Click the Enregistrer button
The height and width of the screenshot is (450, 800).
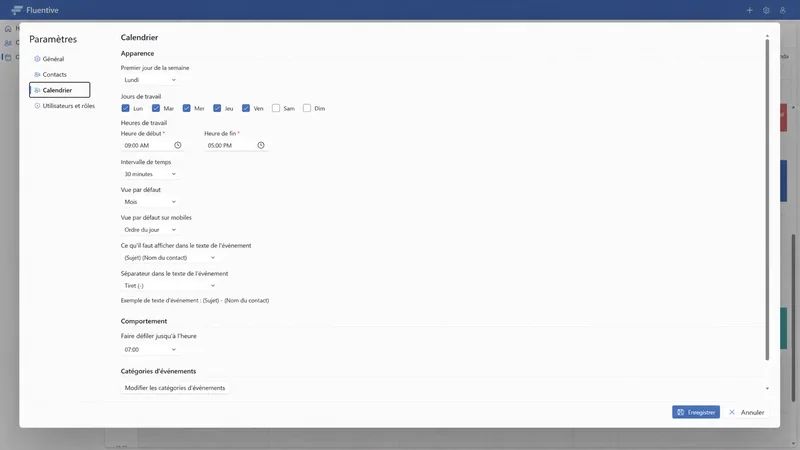(x=696, y=412)
